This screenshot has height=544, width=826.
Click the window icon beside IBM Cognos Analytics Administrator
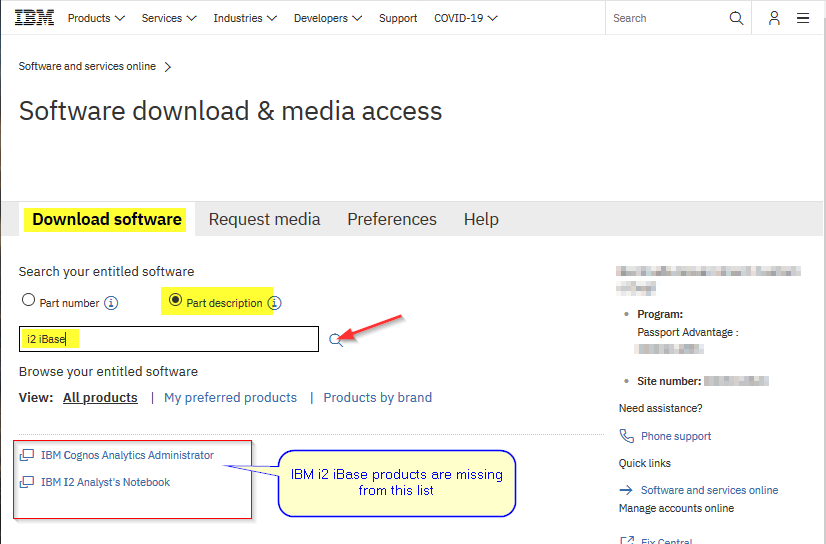(27, 455)
